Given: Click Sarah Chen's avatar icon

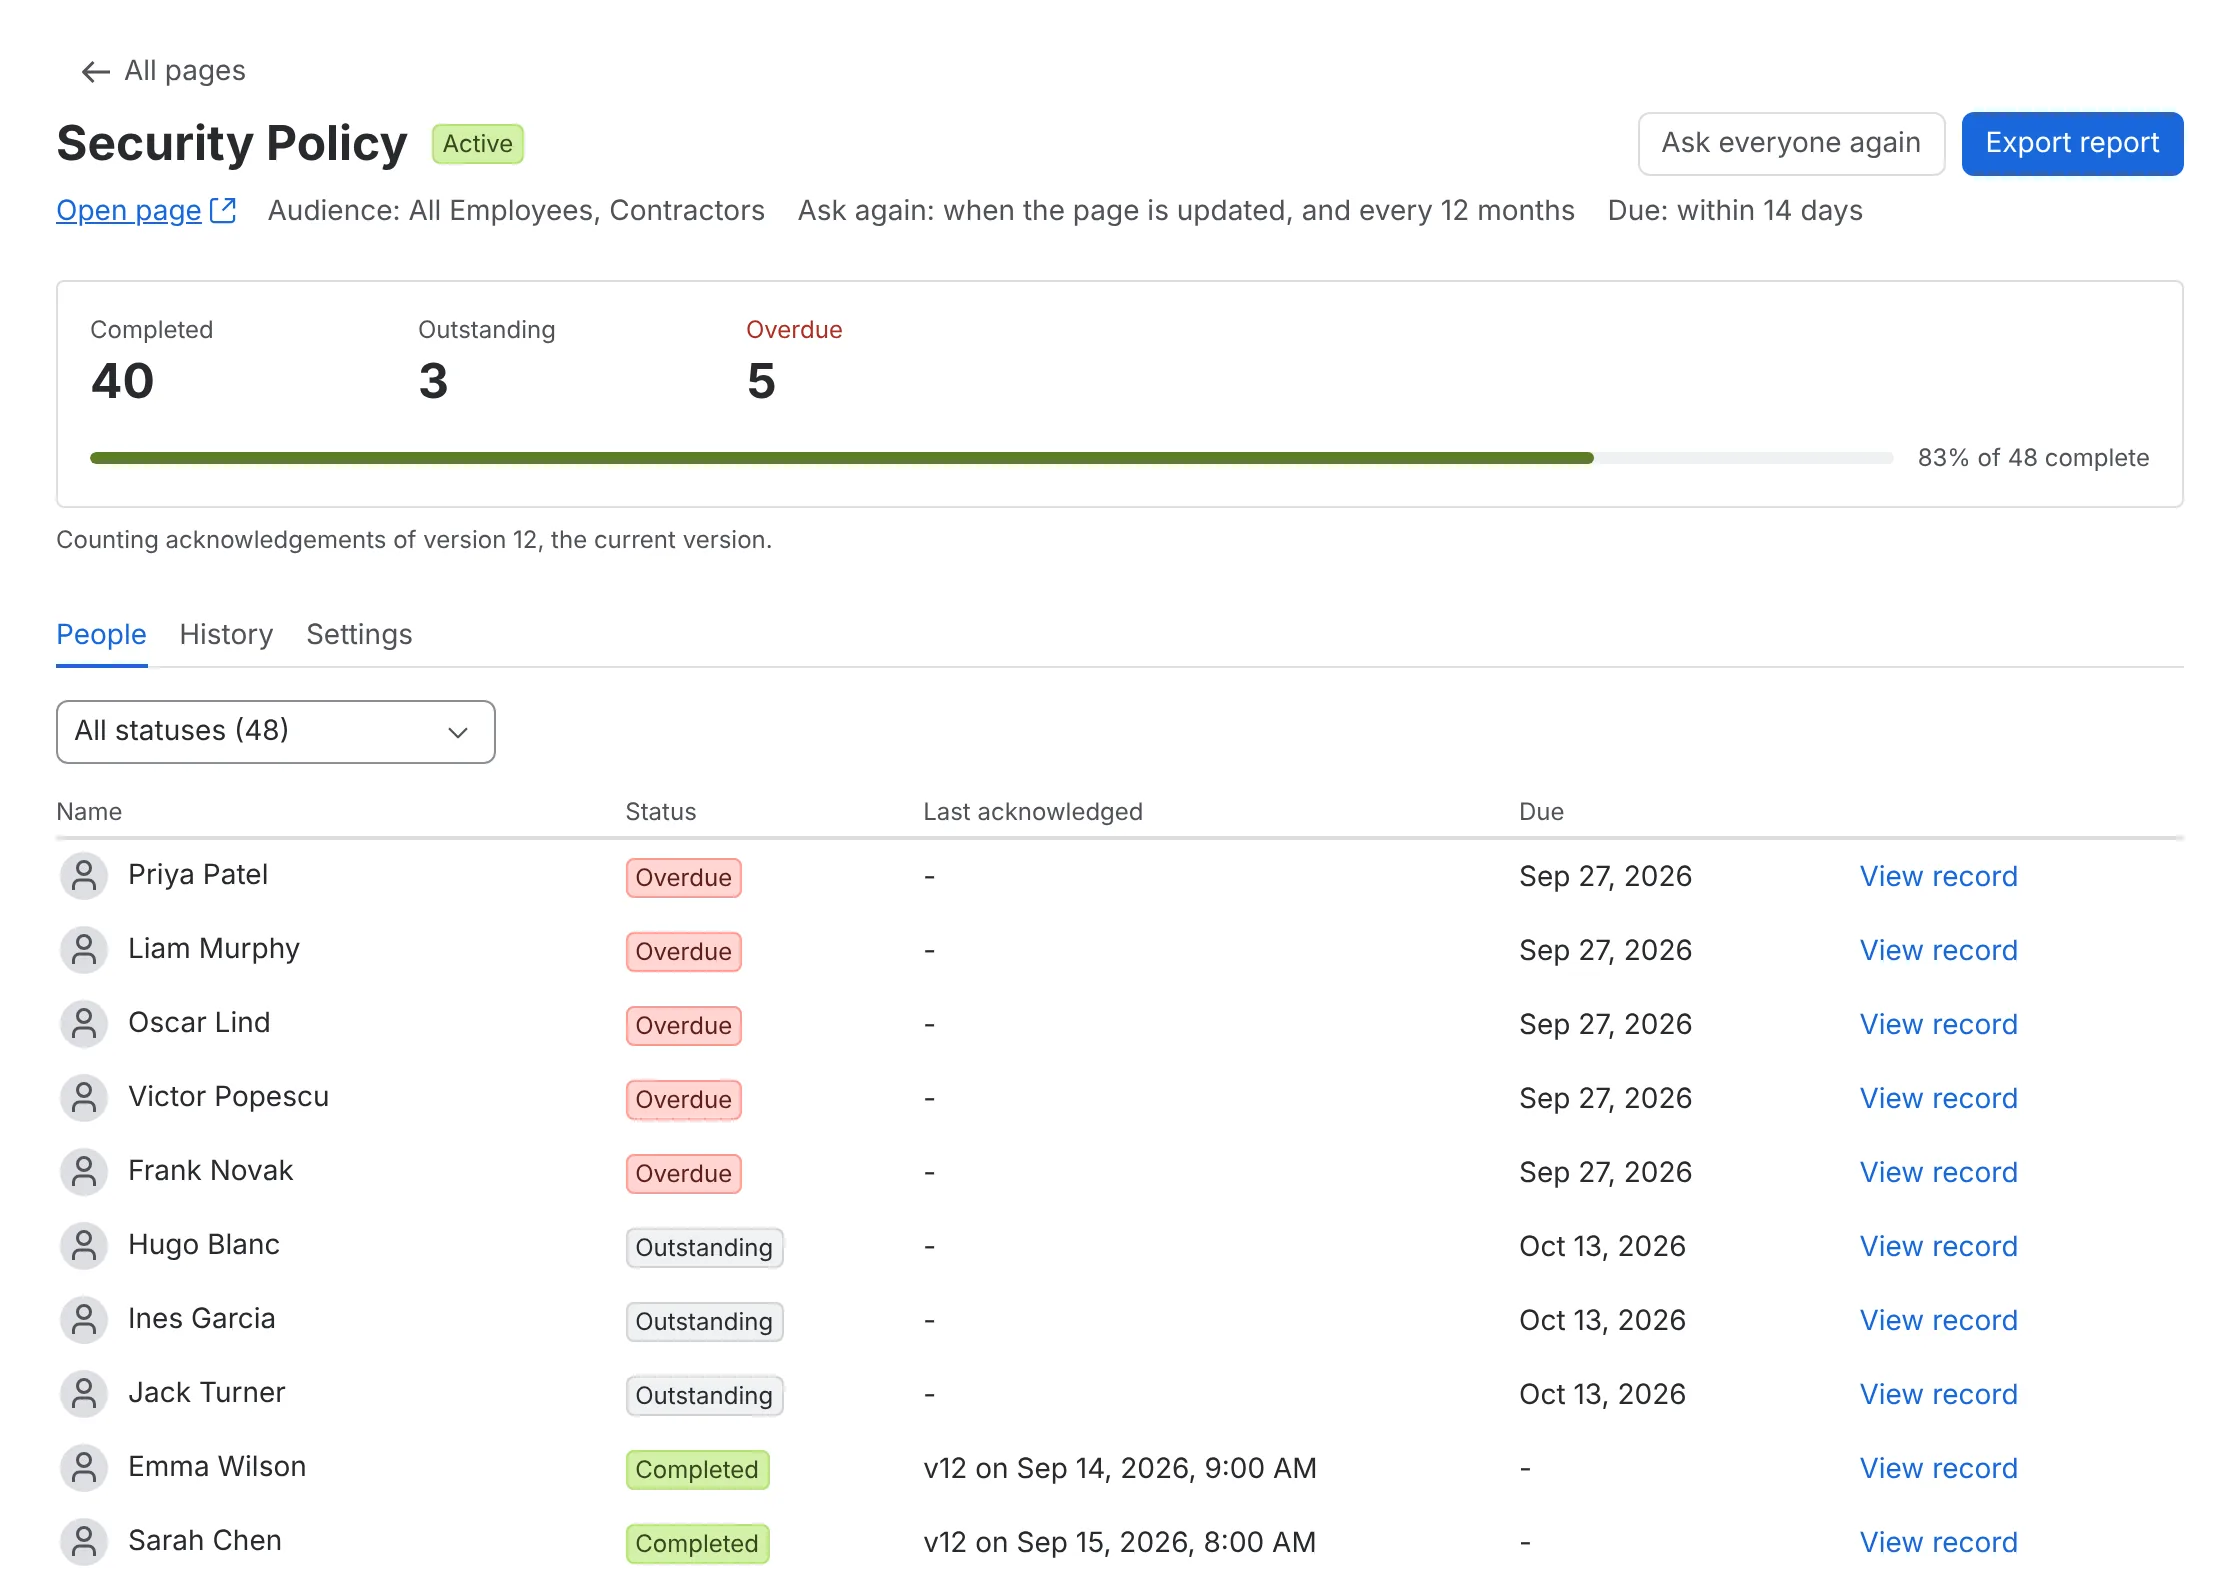Looking at the screenshot, I should point(84,1542).
